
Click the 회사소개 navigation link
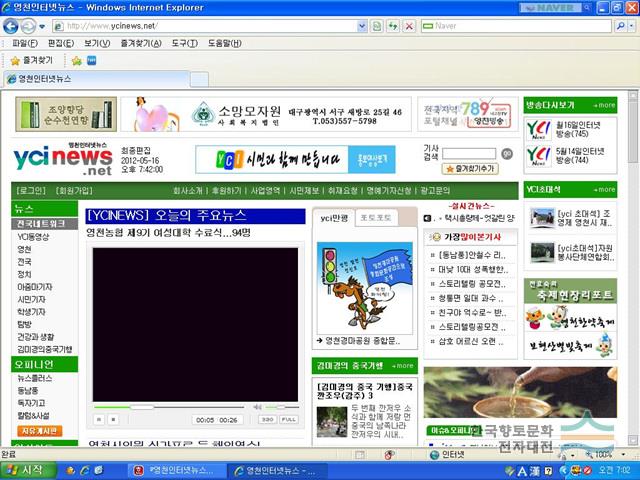(188, 191)
